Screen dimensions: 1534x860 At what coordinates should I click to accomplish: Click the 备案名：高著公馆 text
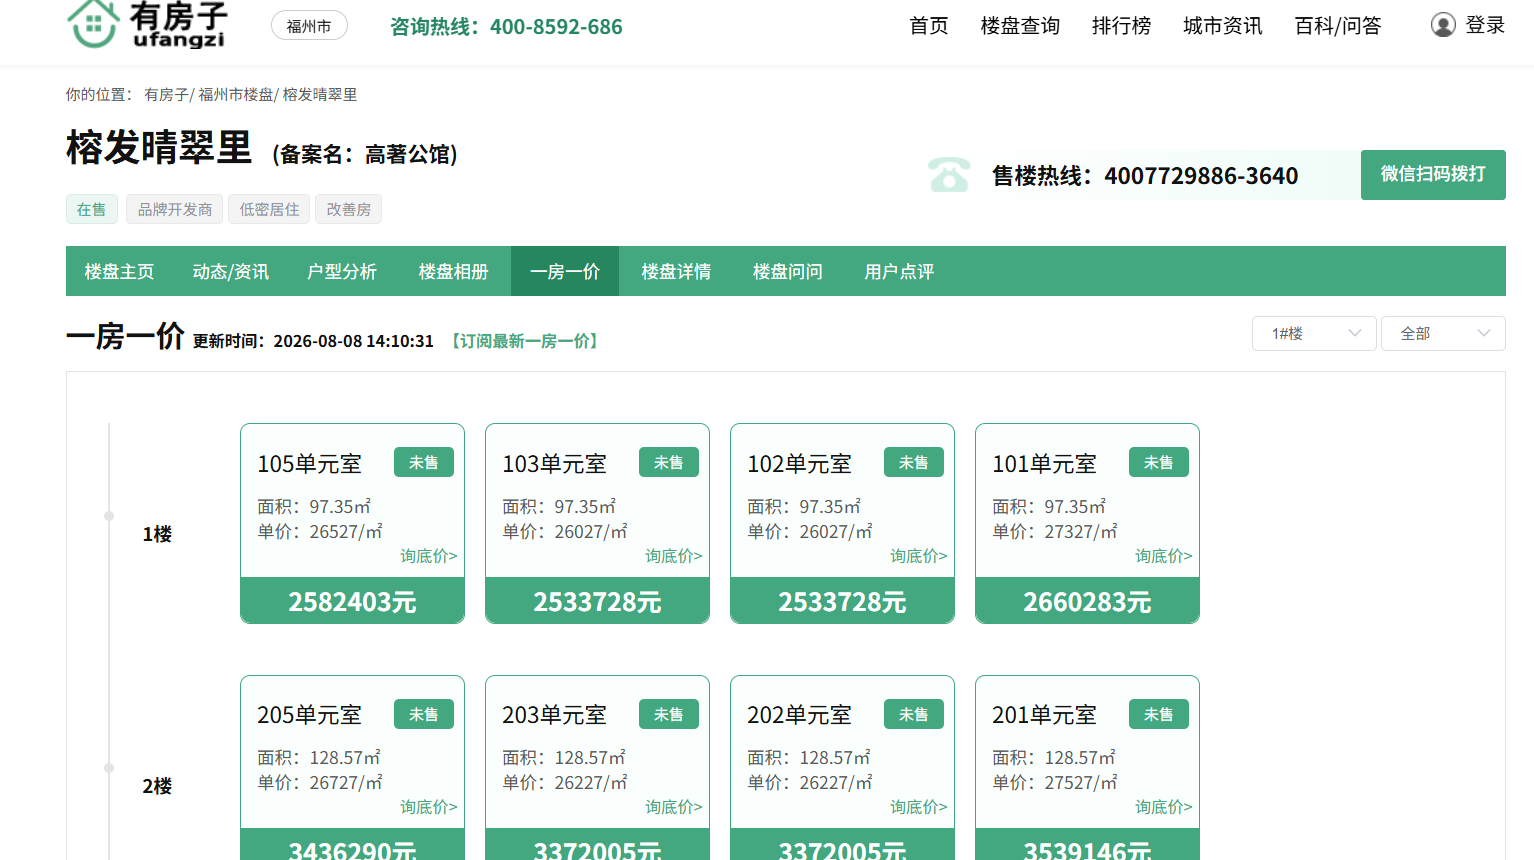pos(365,154)
